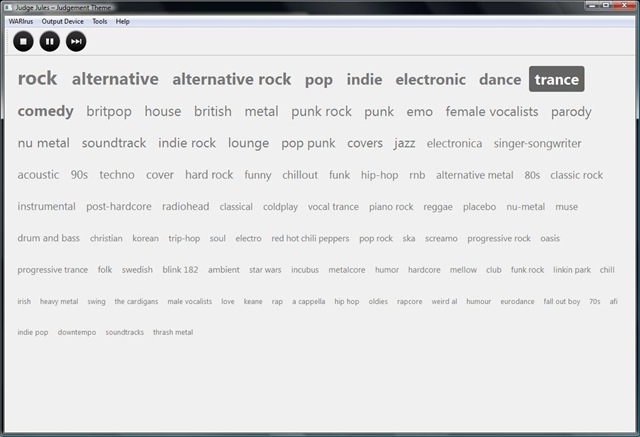
Task: Select the blink 182 tag
Action: pyautogui.click(x=180, y=270)
